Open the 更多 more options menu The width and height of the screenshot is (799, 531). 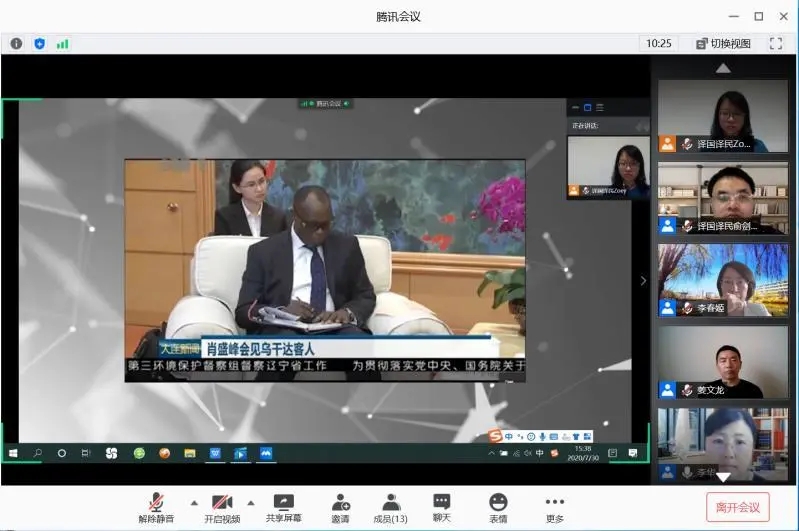point(554,508)
